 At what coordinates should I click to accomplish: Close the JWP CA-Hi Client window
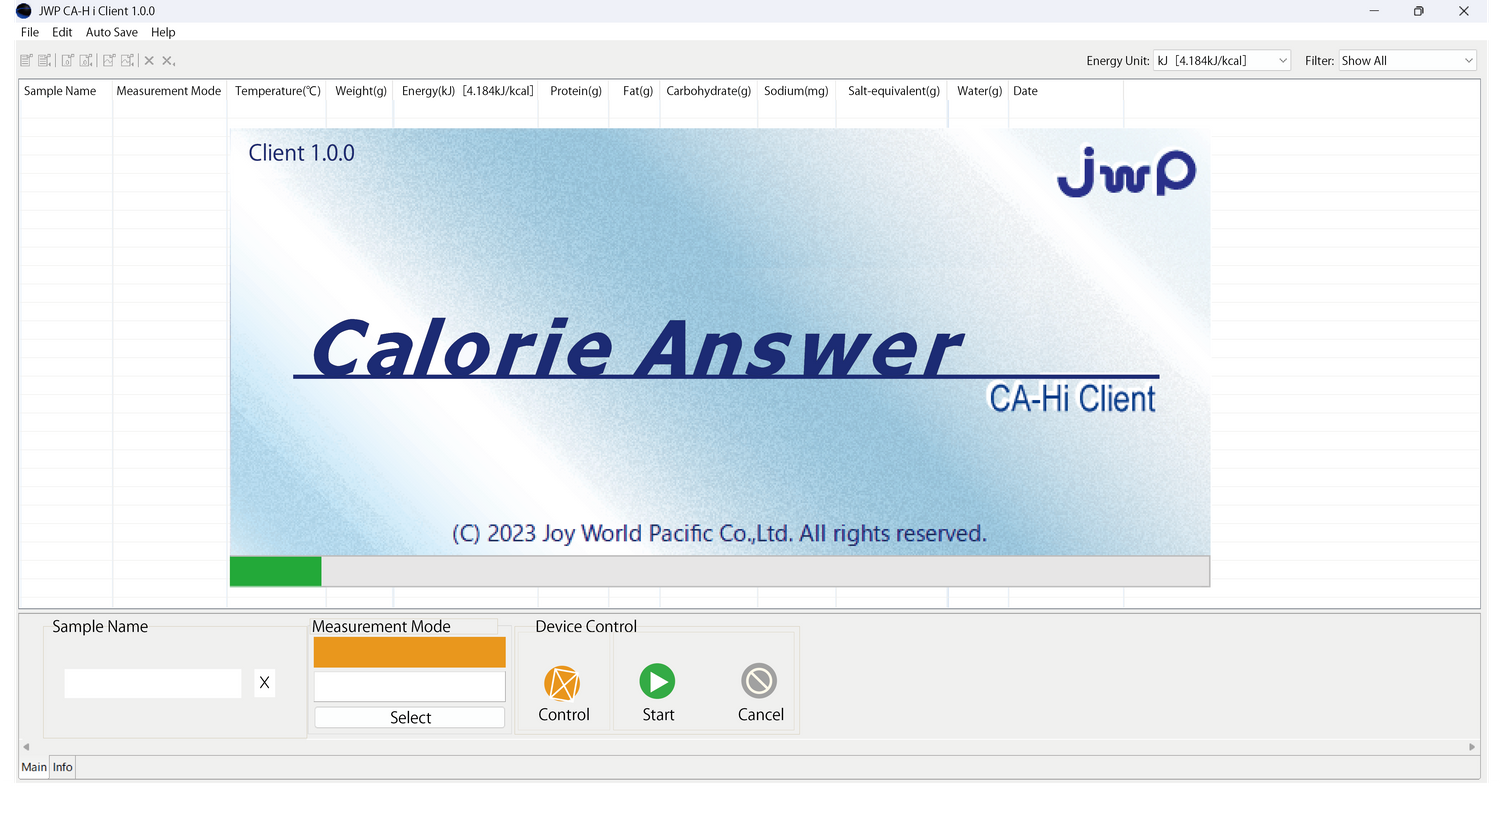point(1464,11)
